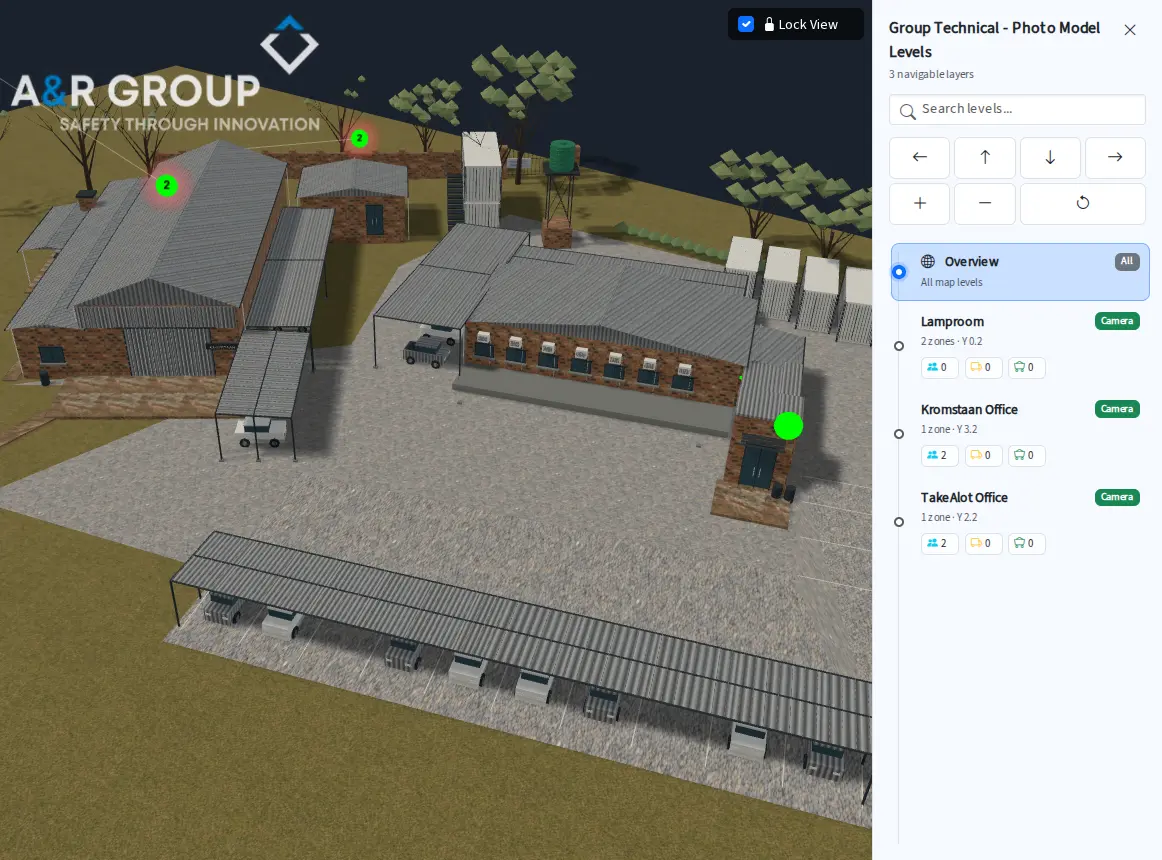
Task: Click Kromstaan Office green cart count chip
Action: point(1026,455)
